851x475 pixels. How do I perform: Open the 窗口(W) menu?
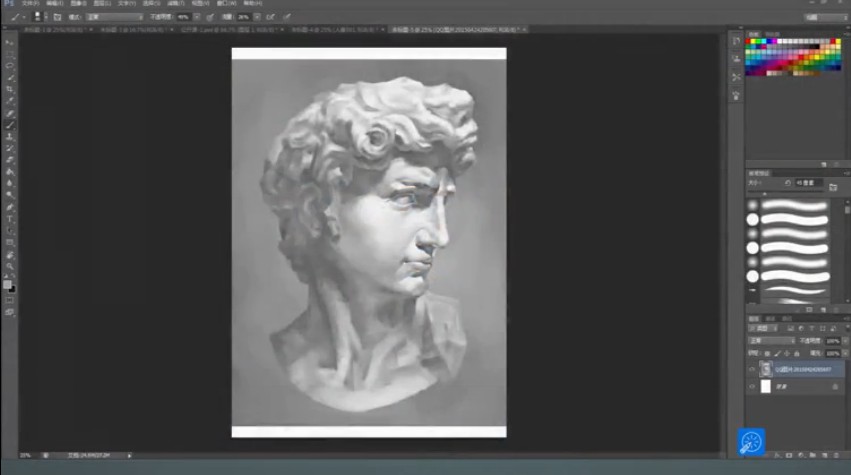tap(226, 3)
